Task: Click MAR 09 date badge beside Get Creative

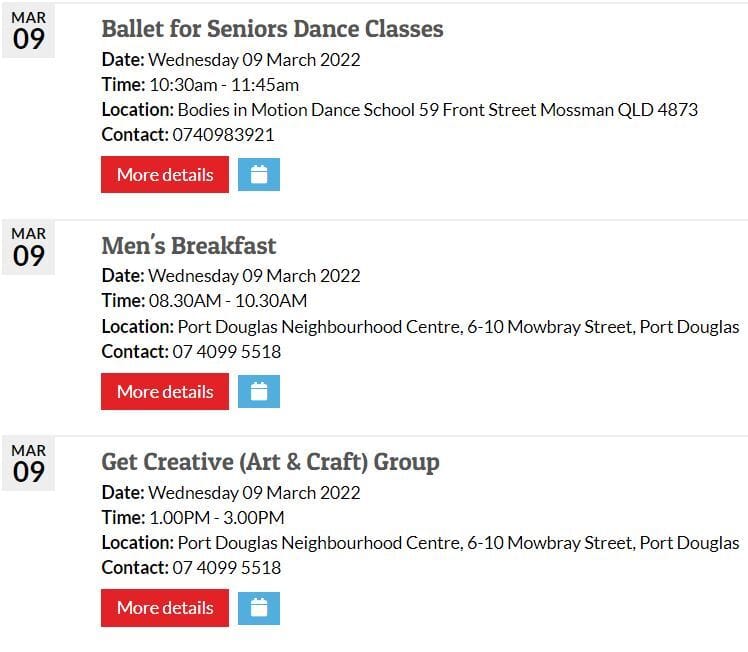Action: pos(28,464)
